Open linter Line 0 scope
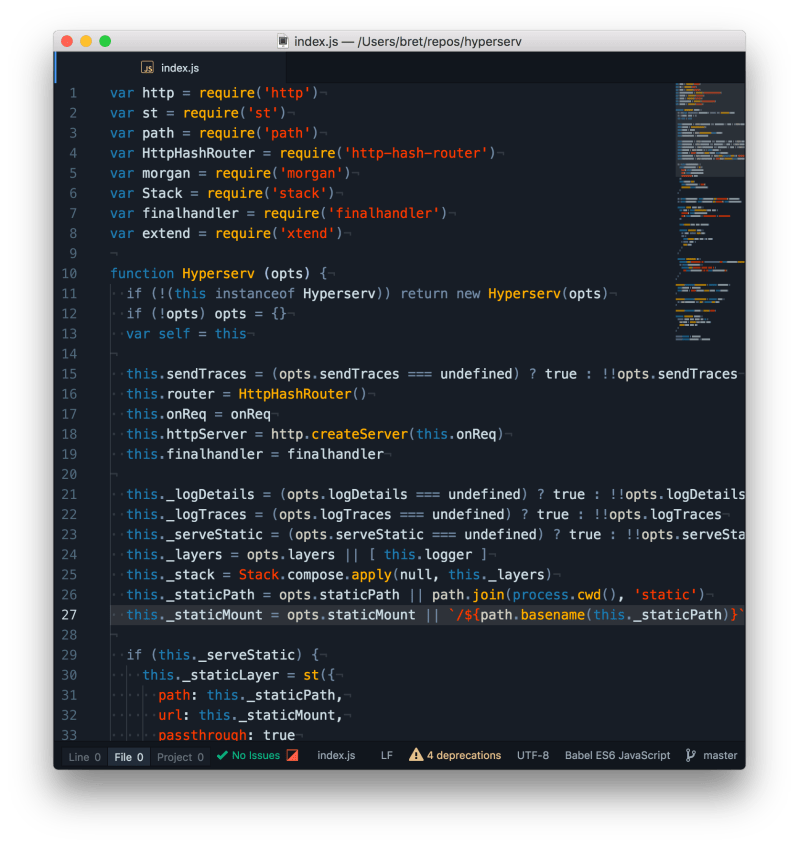This screenshot has width=799, height=846. 85,757
